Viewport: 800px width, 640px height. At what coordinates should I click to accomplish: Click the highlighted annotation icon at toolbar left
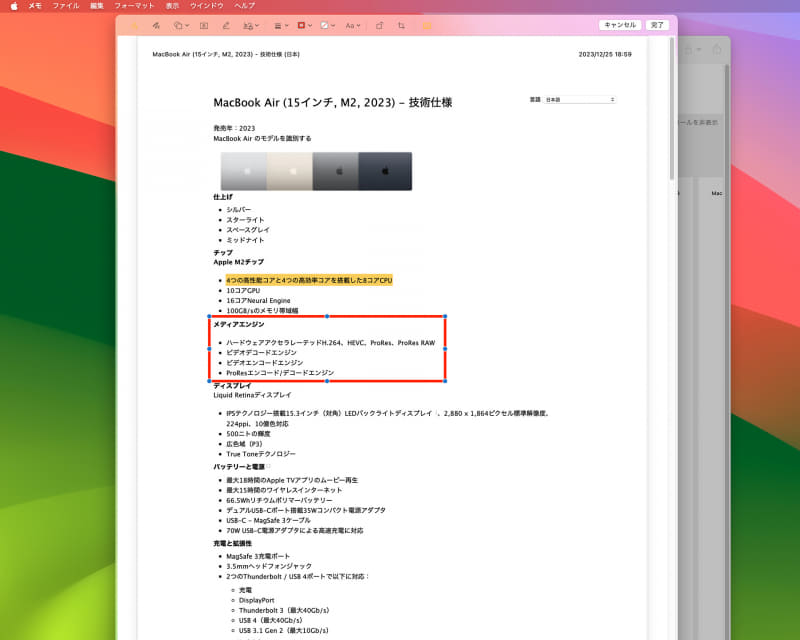(x=136, y=27)
